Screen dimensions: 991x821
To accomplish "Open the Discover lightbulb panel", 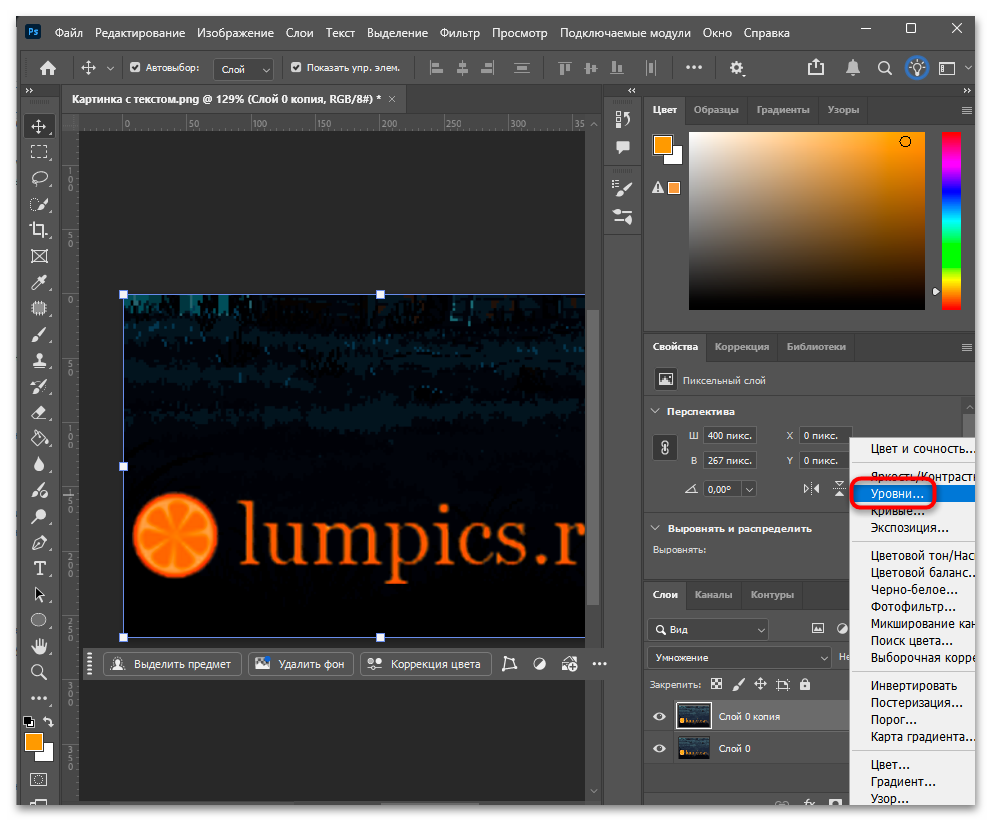I will pos(916,68).
